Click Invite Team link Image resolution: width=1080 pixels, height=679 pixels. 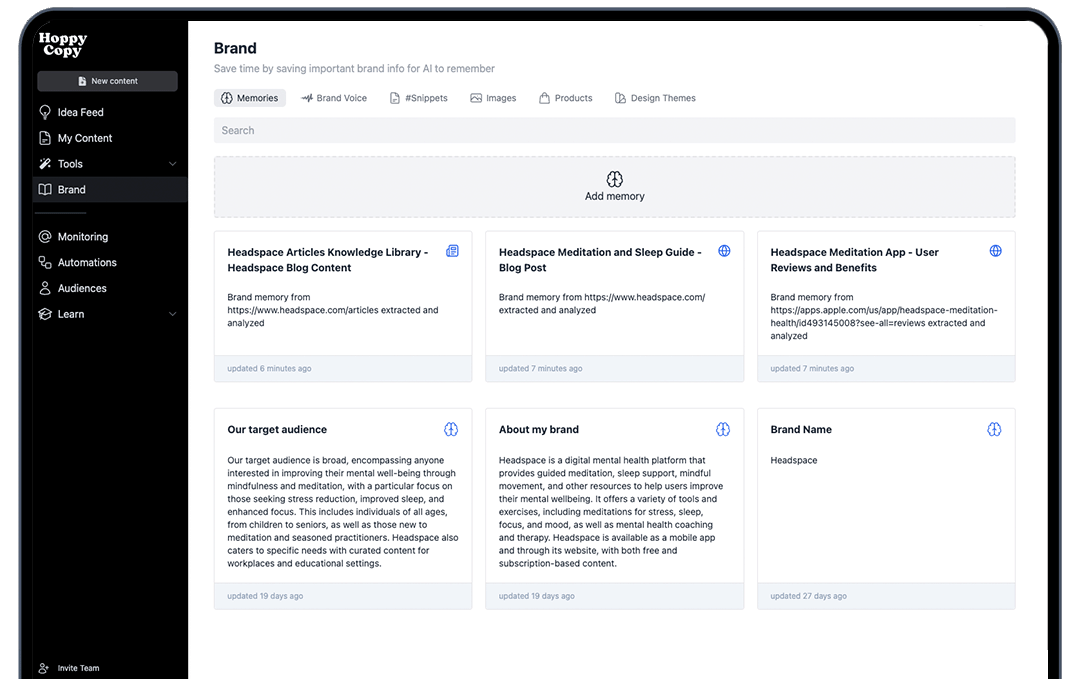tap(79, 668)
